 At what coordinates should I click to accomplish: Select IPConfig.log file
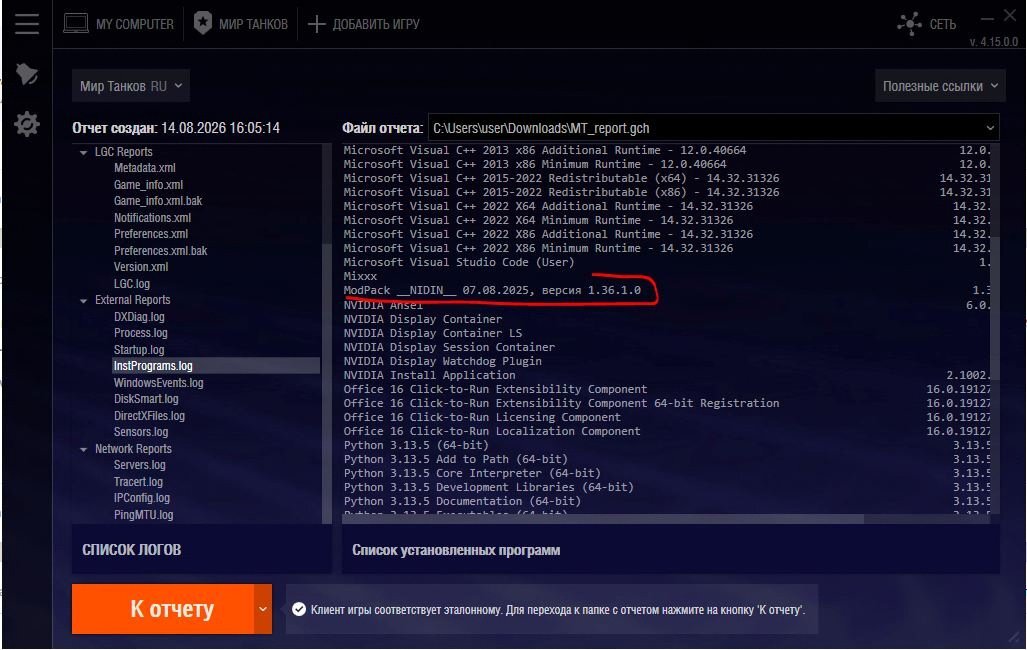[141, 498]
